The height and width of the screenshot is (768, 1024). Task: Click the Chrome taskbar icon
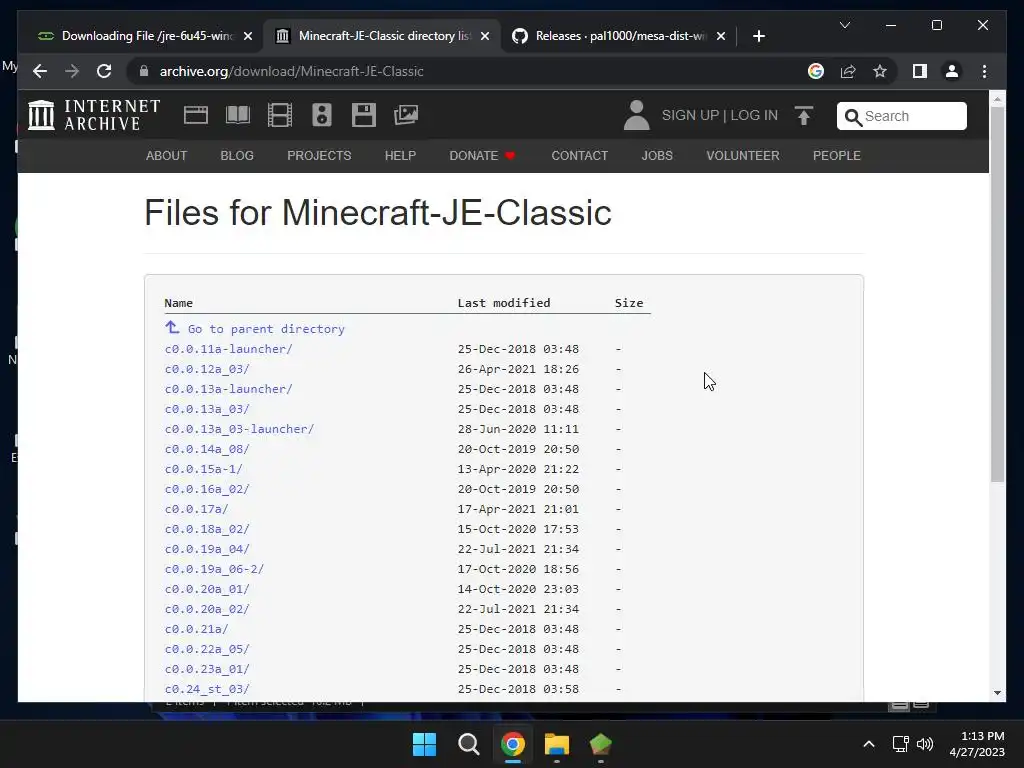(x=513, y=744)
